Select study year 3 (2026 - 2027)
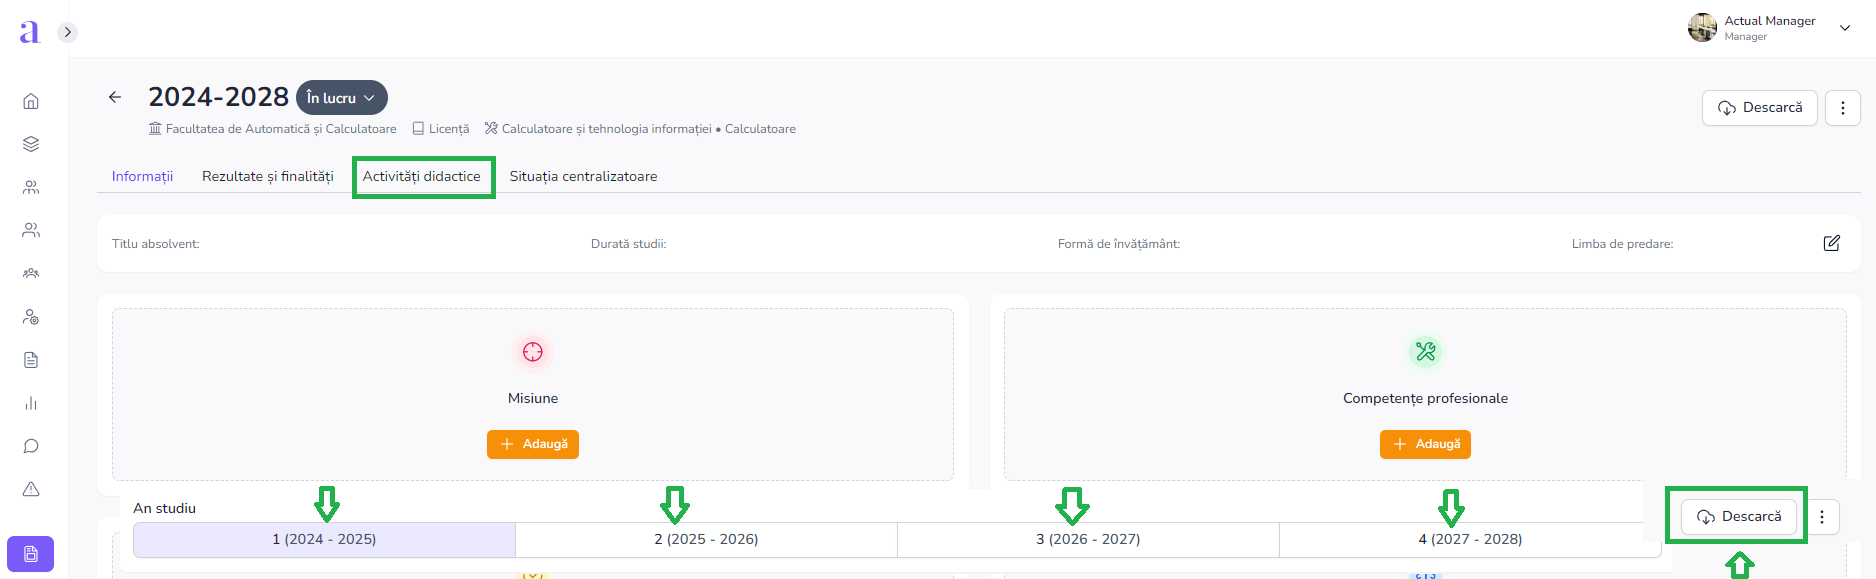 (x=1088, y=539)
